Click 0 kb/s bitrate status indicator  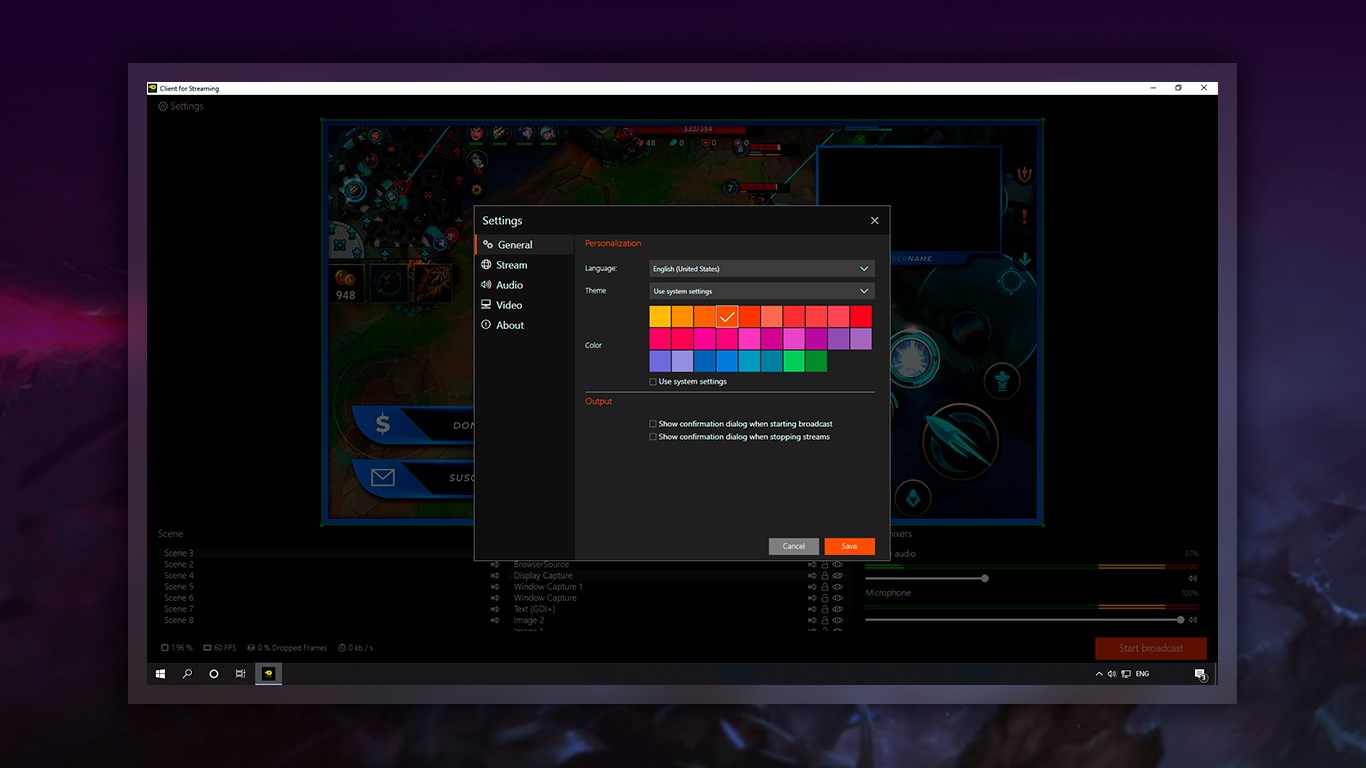356,648
